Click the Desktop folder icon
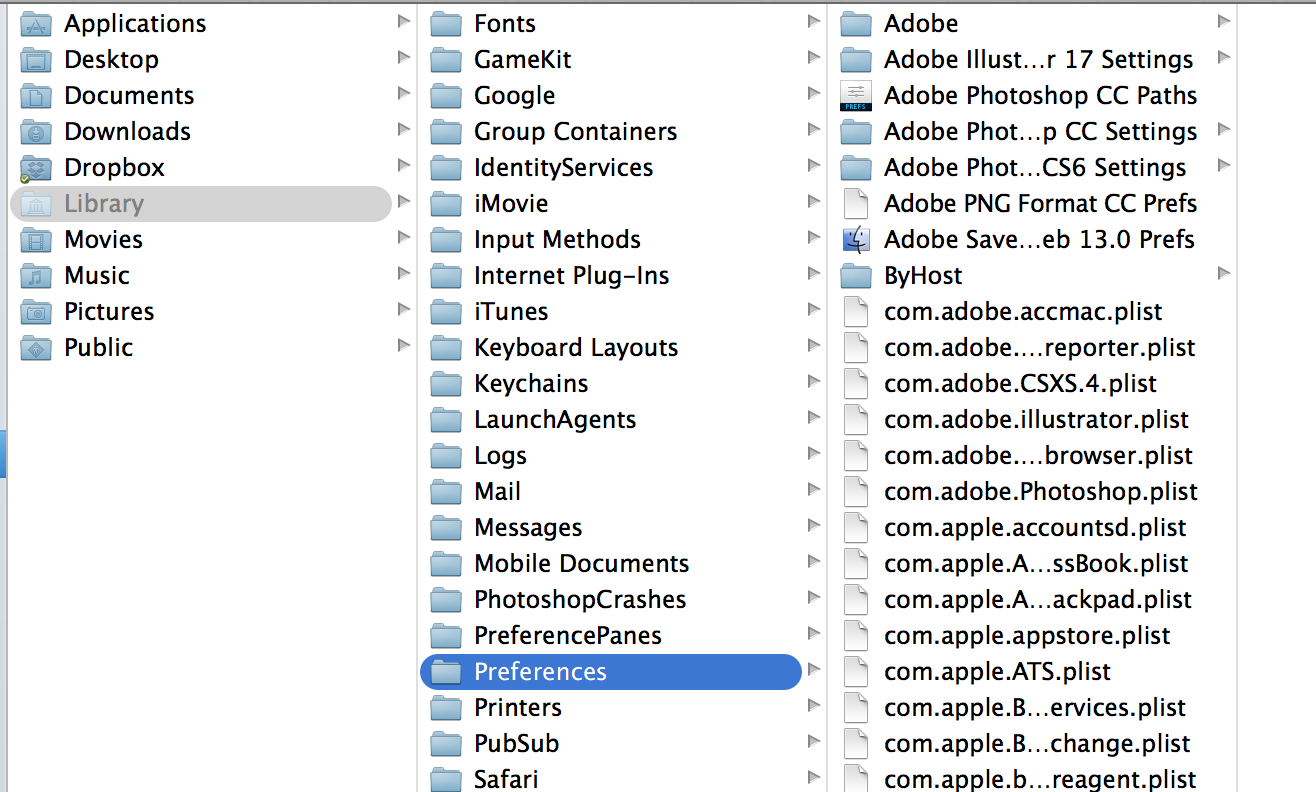Screen dimensions: 1316x792 coord(36,60)
